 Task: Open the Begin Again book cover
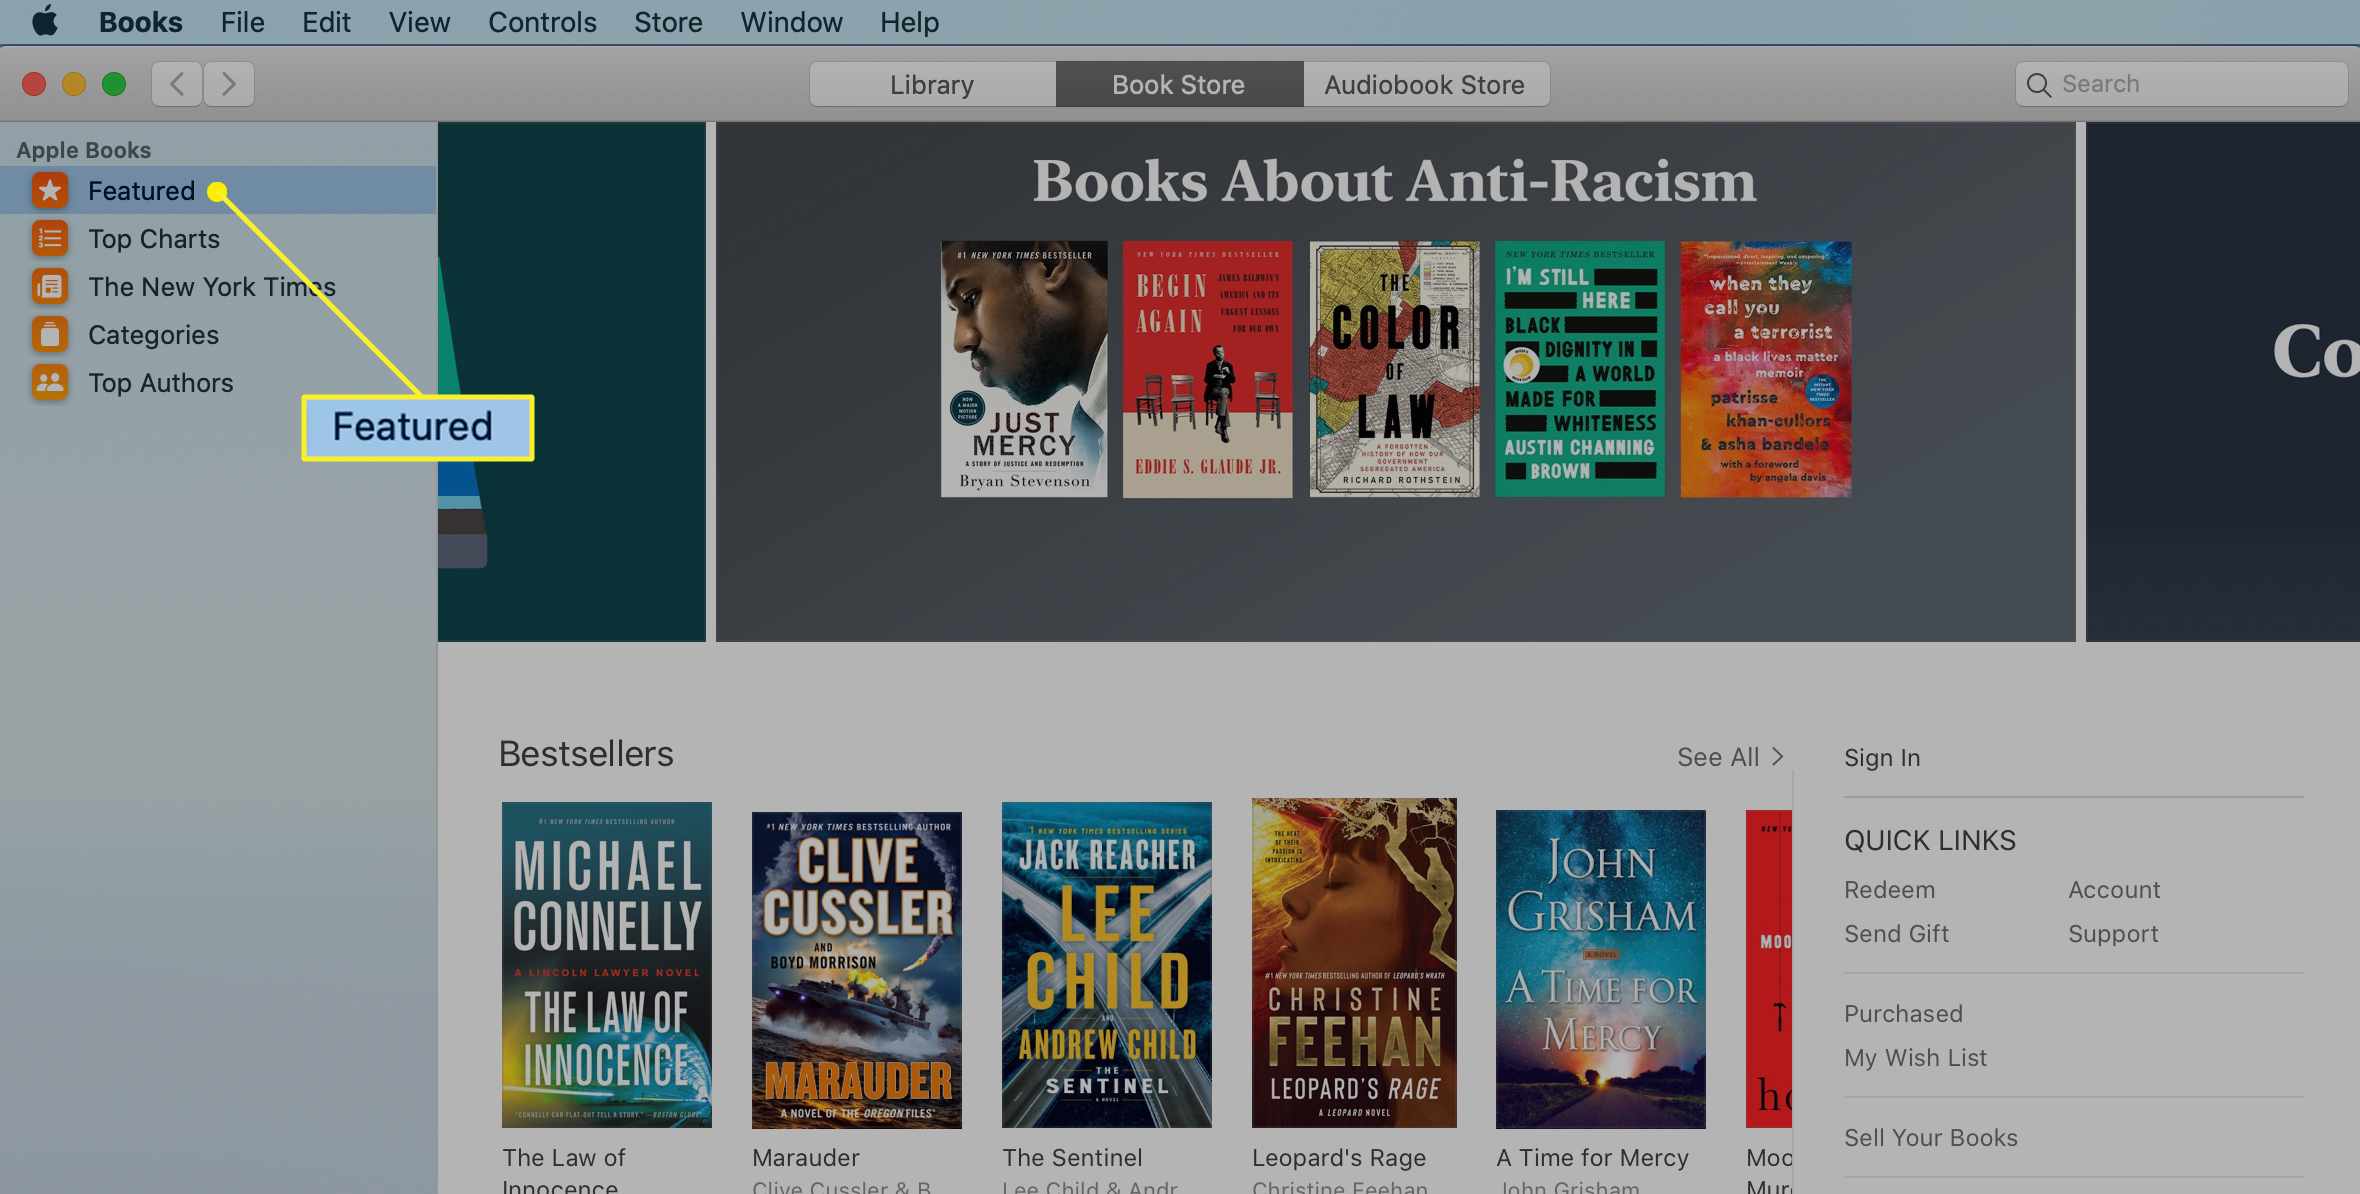pos(1207,368)
